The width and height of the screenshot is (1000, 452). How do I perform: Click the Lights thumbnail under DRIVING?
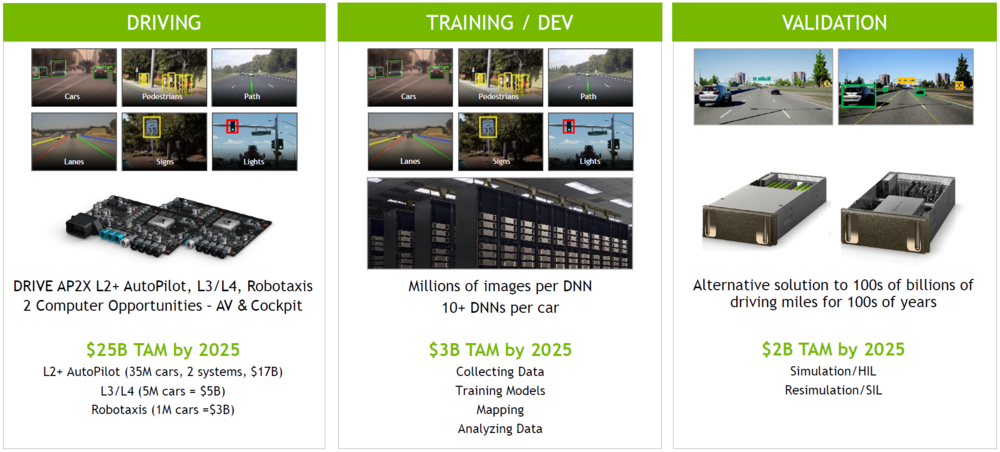(x=254, y=142)
